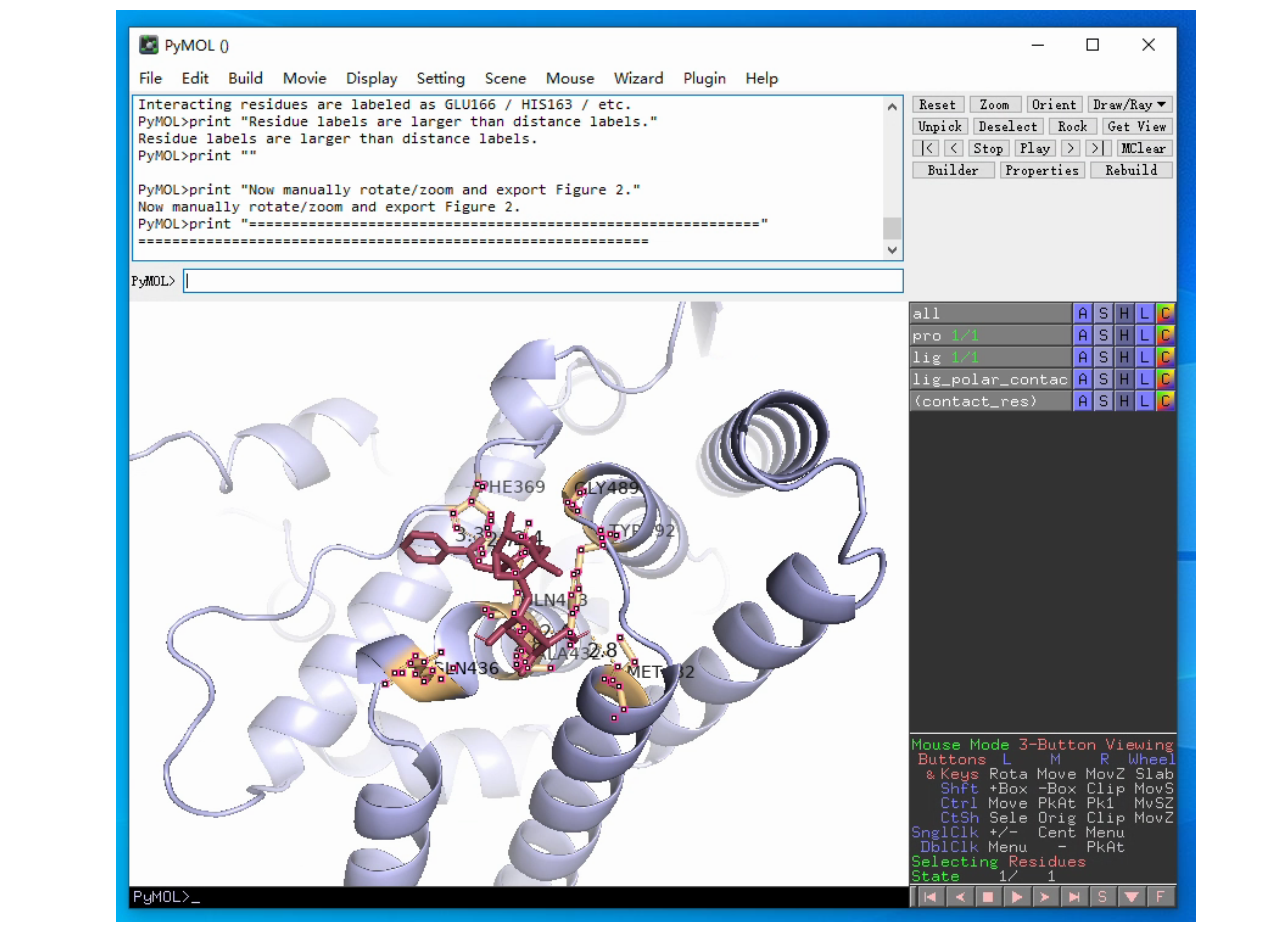Jump to last frame in bottom playback bar

(x=1074, y=897)
